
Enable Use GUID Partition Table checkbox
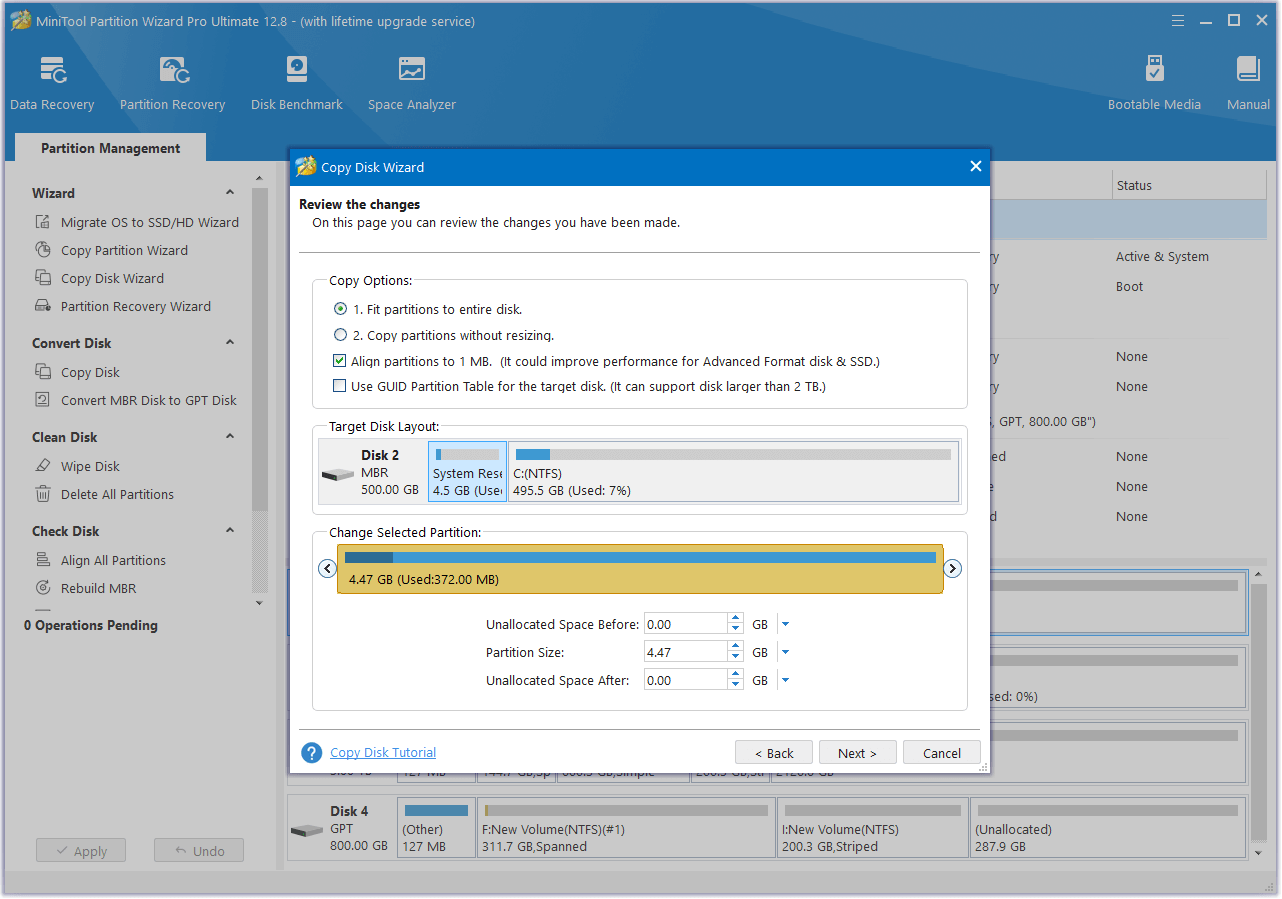click(x=340, y=386)
